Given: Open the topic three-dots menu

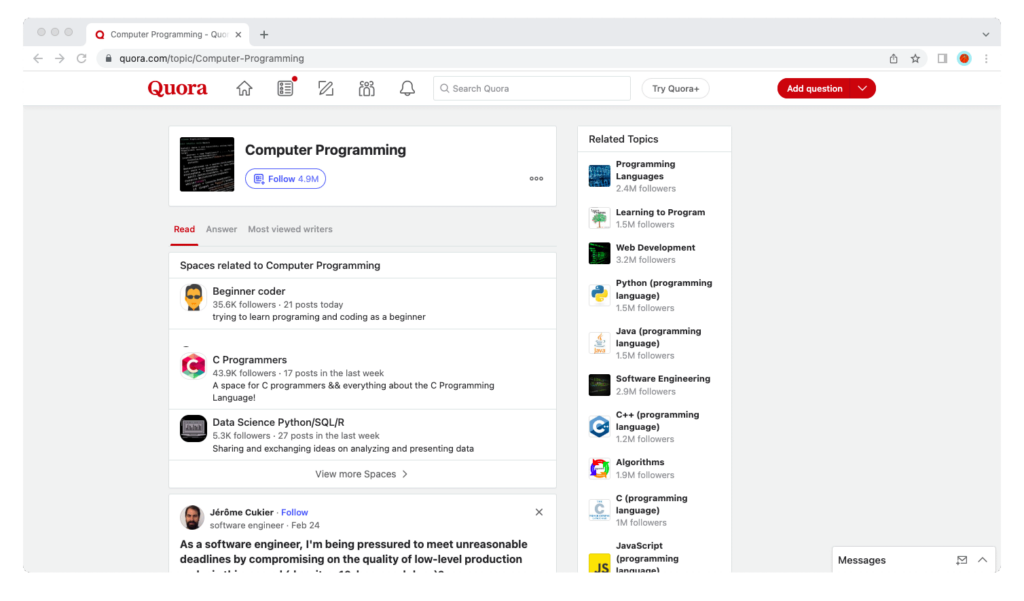Looking at the screenshot, I should coord(536,178).
